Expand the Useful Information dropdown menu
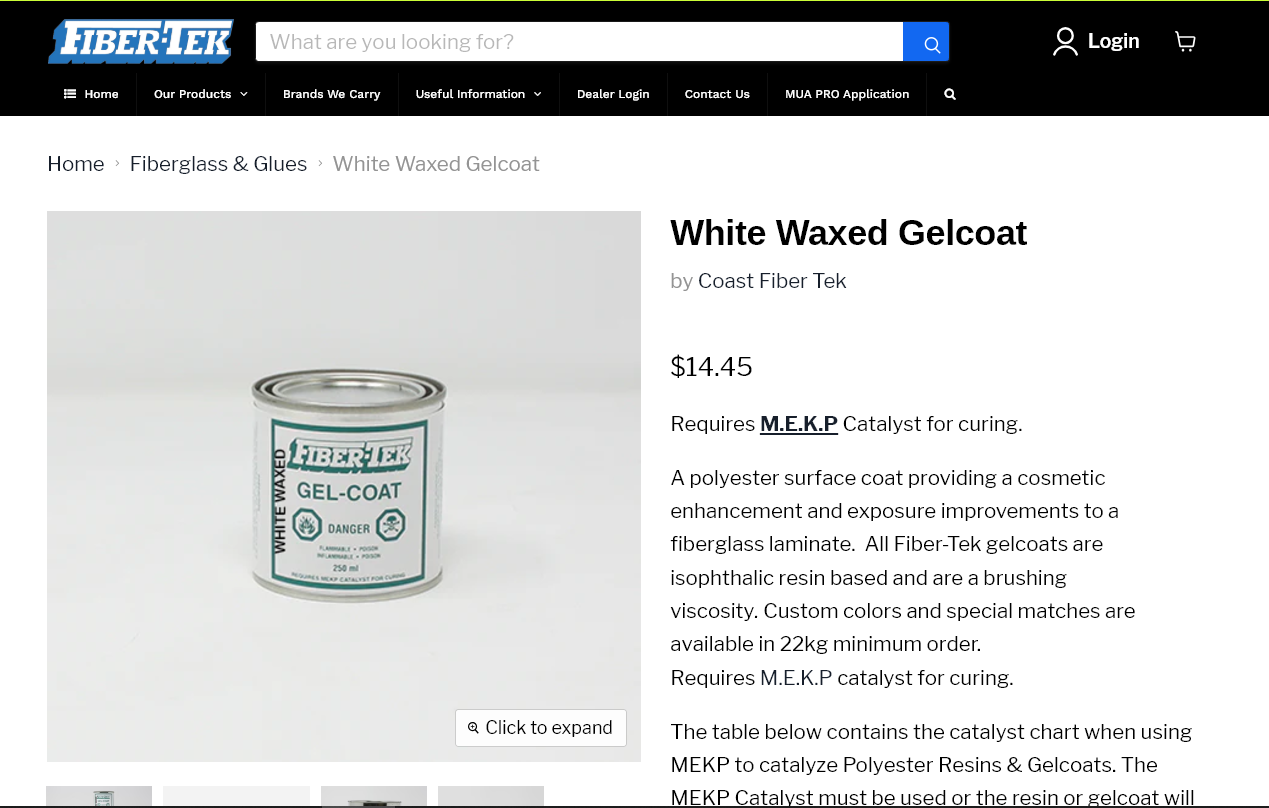This screenshot has width=1269, height=808. [478, 94]
